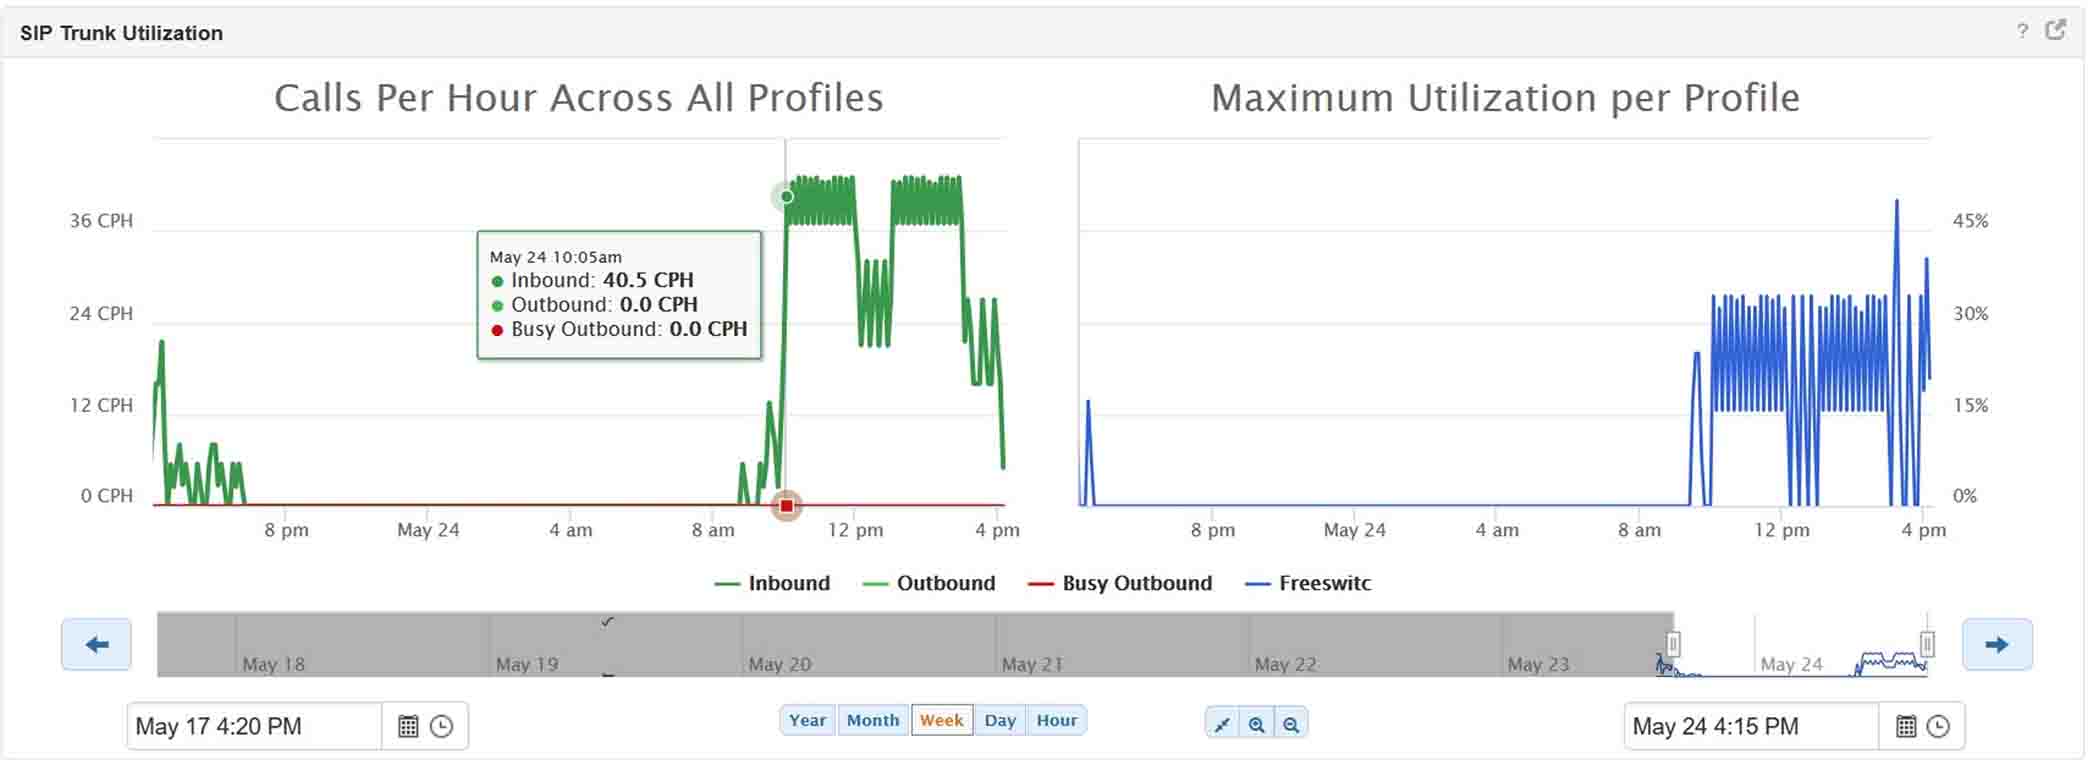Click the pop-out external link icon

pyautogui.click(x=2056, y=30)
